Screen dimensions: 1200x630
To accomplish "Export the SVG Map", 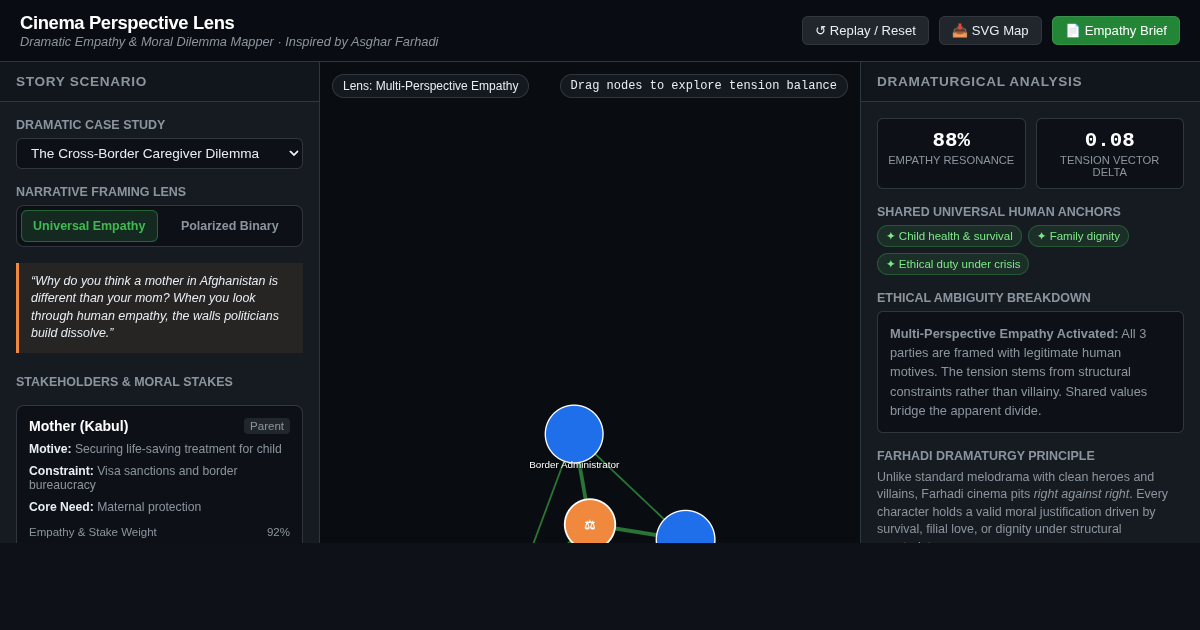I will coord(990,30).
